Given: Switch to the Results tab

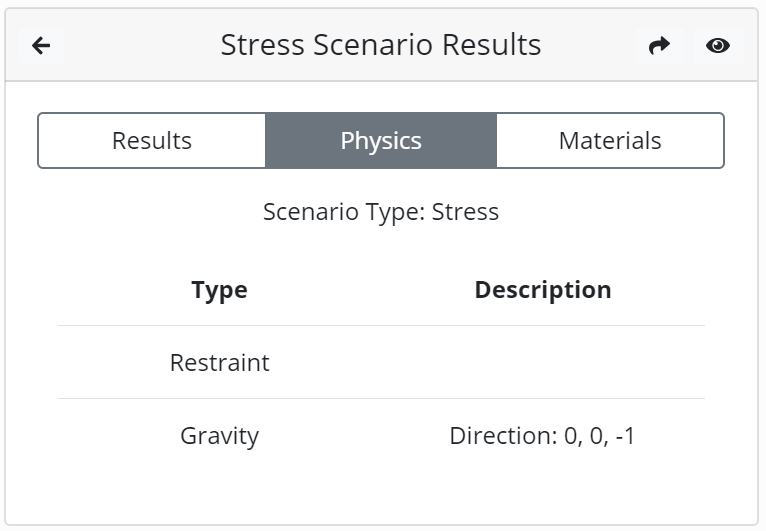Looking at the screenshot, I should coord(152,141).
